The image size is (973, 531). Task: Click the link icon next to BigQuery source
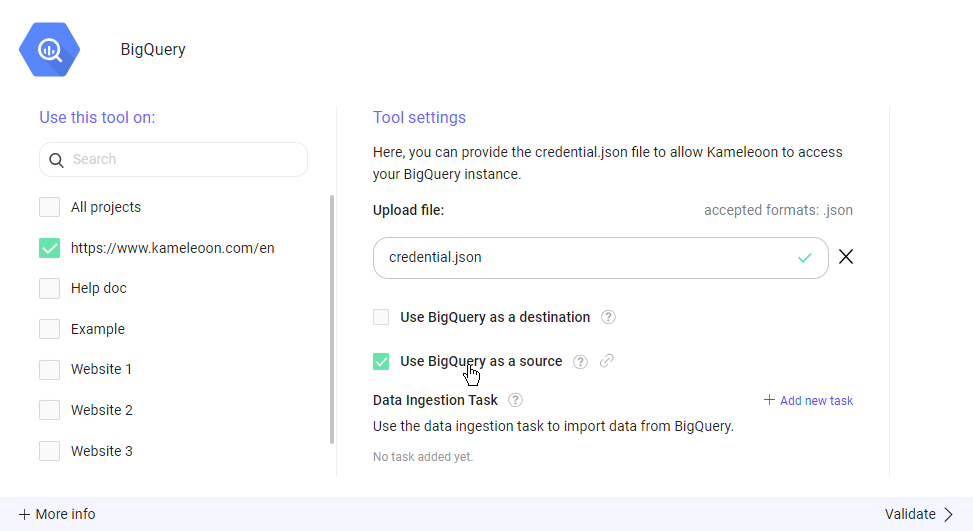606,361
